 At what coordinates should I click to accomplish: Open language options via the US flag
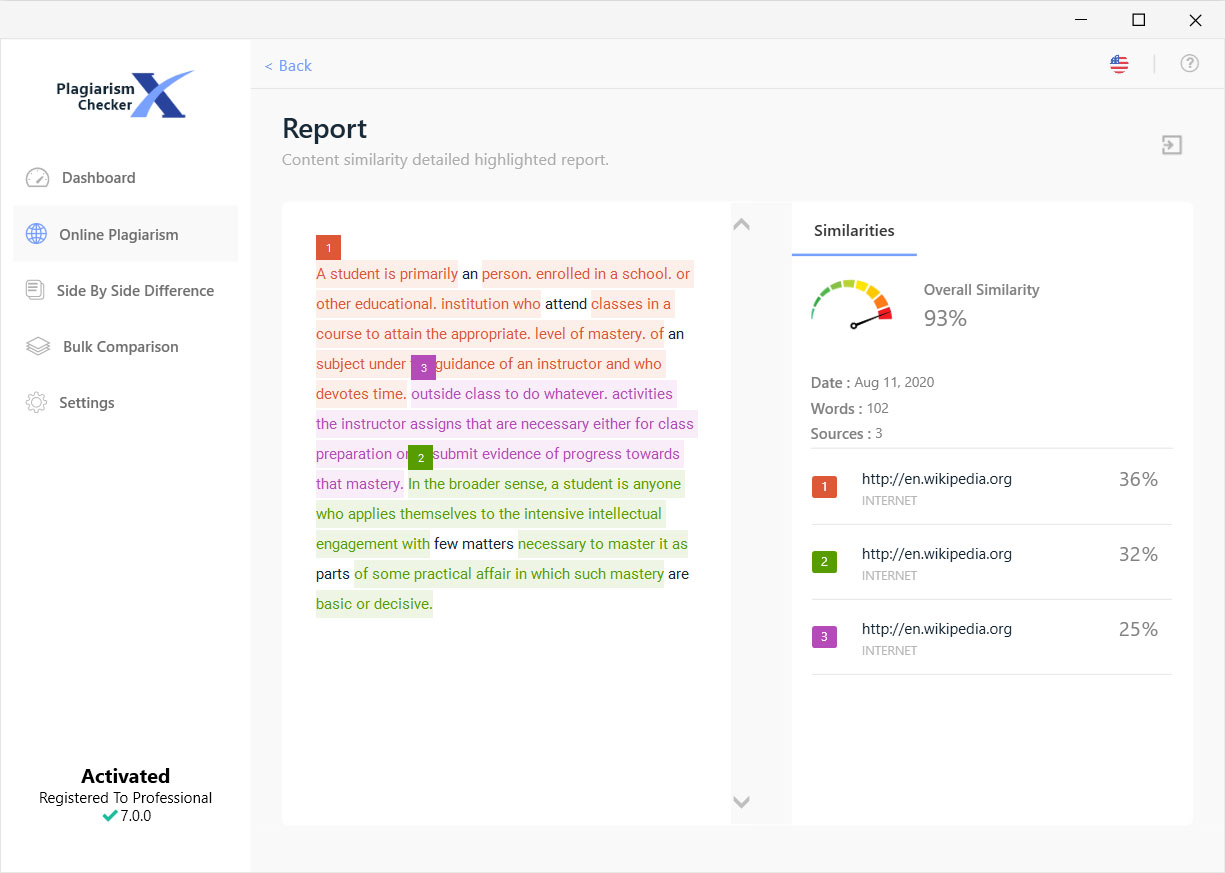(x=1118, y=62)
